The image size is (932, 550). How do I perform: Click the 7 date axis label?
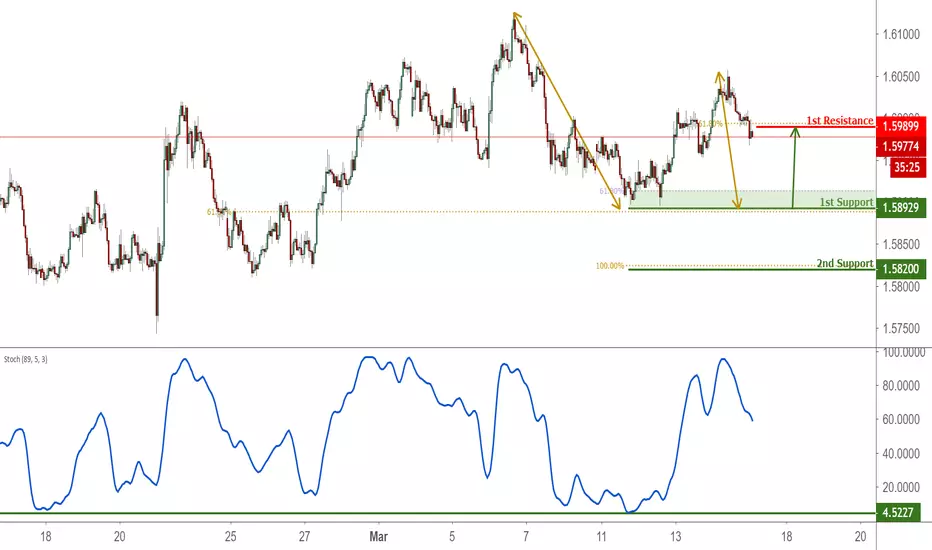[526, 536]
